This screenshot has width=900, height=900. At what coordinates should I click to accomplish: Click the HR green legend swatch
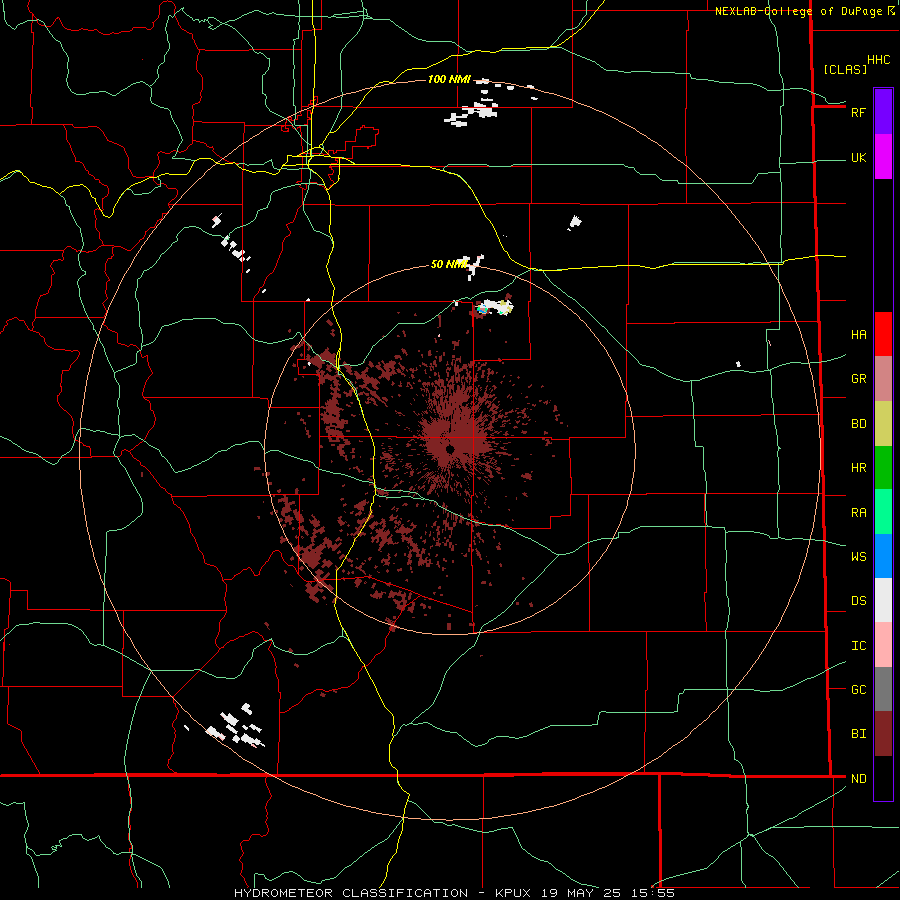(x=883, y=468)
